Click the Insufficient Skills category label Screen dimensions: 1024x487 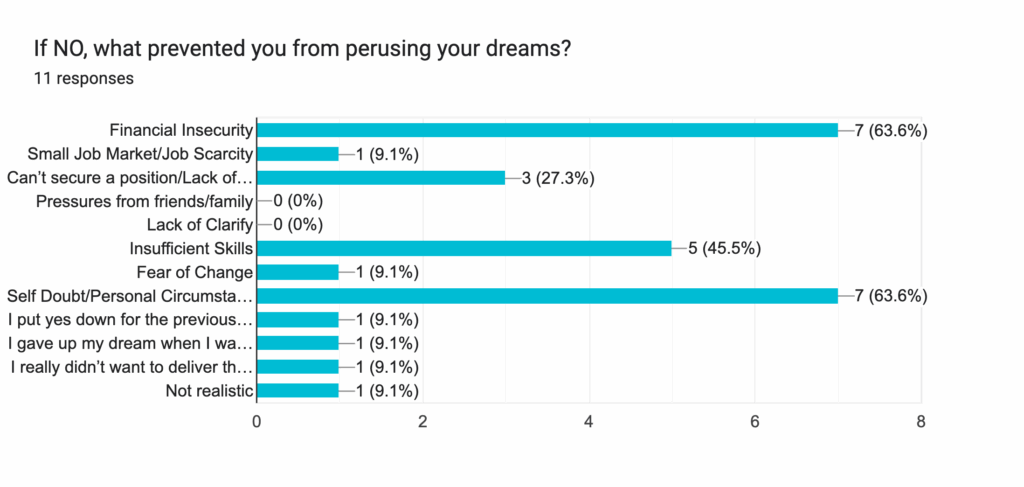coord(190,249)
